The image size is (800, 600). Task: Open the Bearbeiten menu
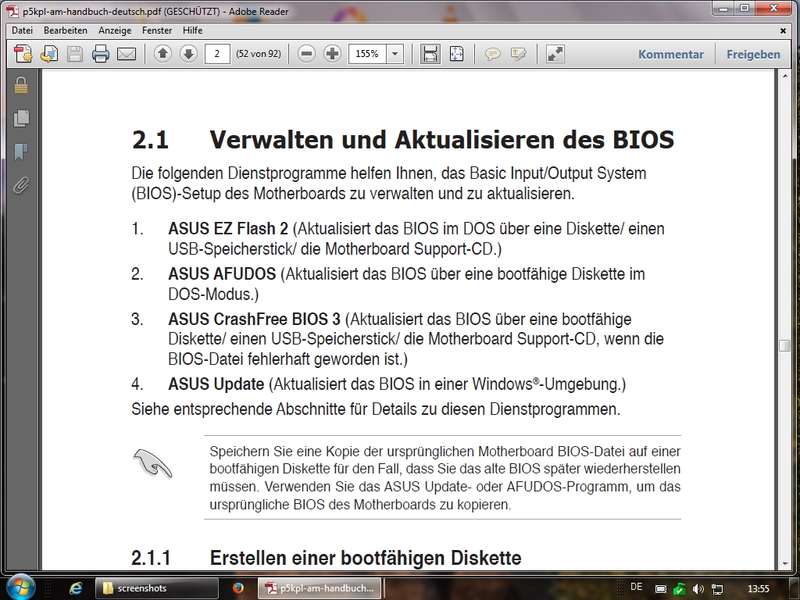(x=65, y=31)
